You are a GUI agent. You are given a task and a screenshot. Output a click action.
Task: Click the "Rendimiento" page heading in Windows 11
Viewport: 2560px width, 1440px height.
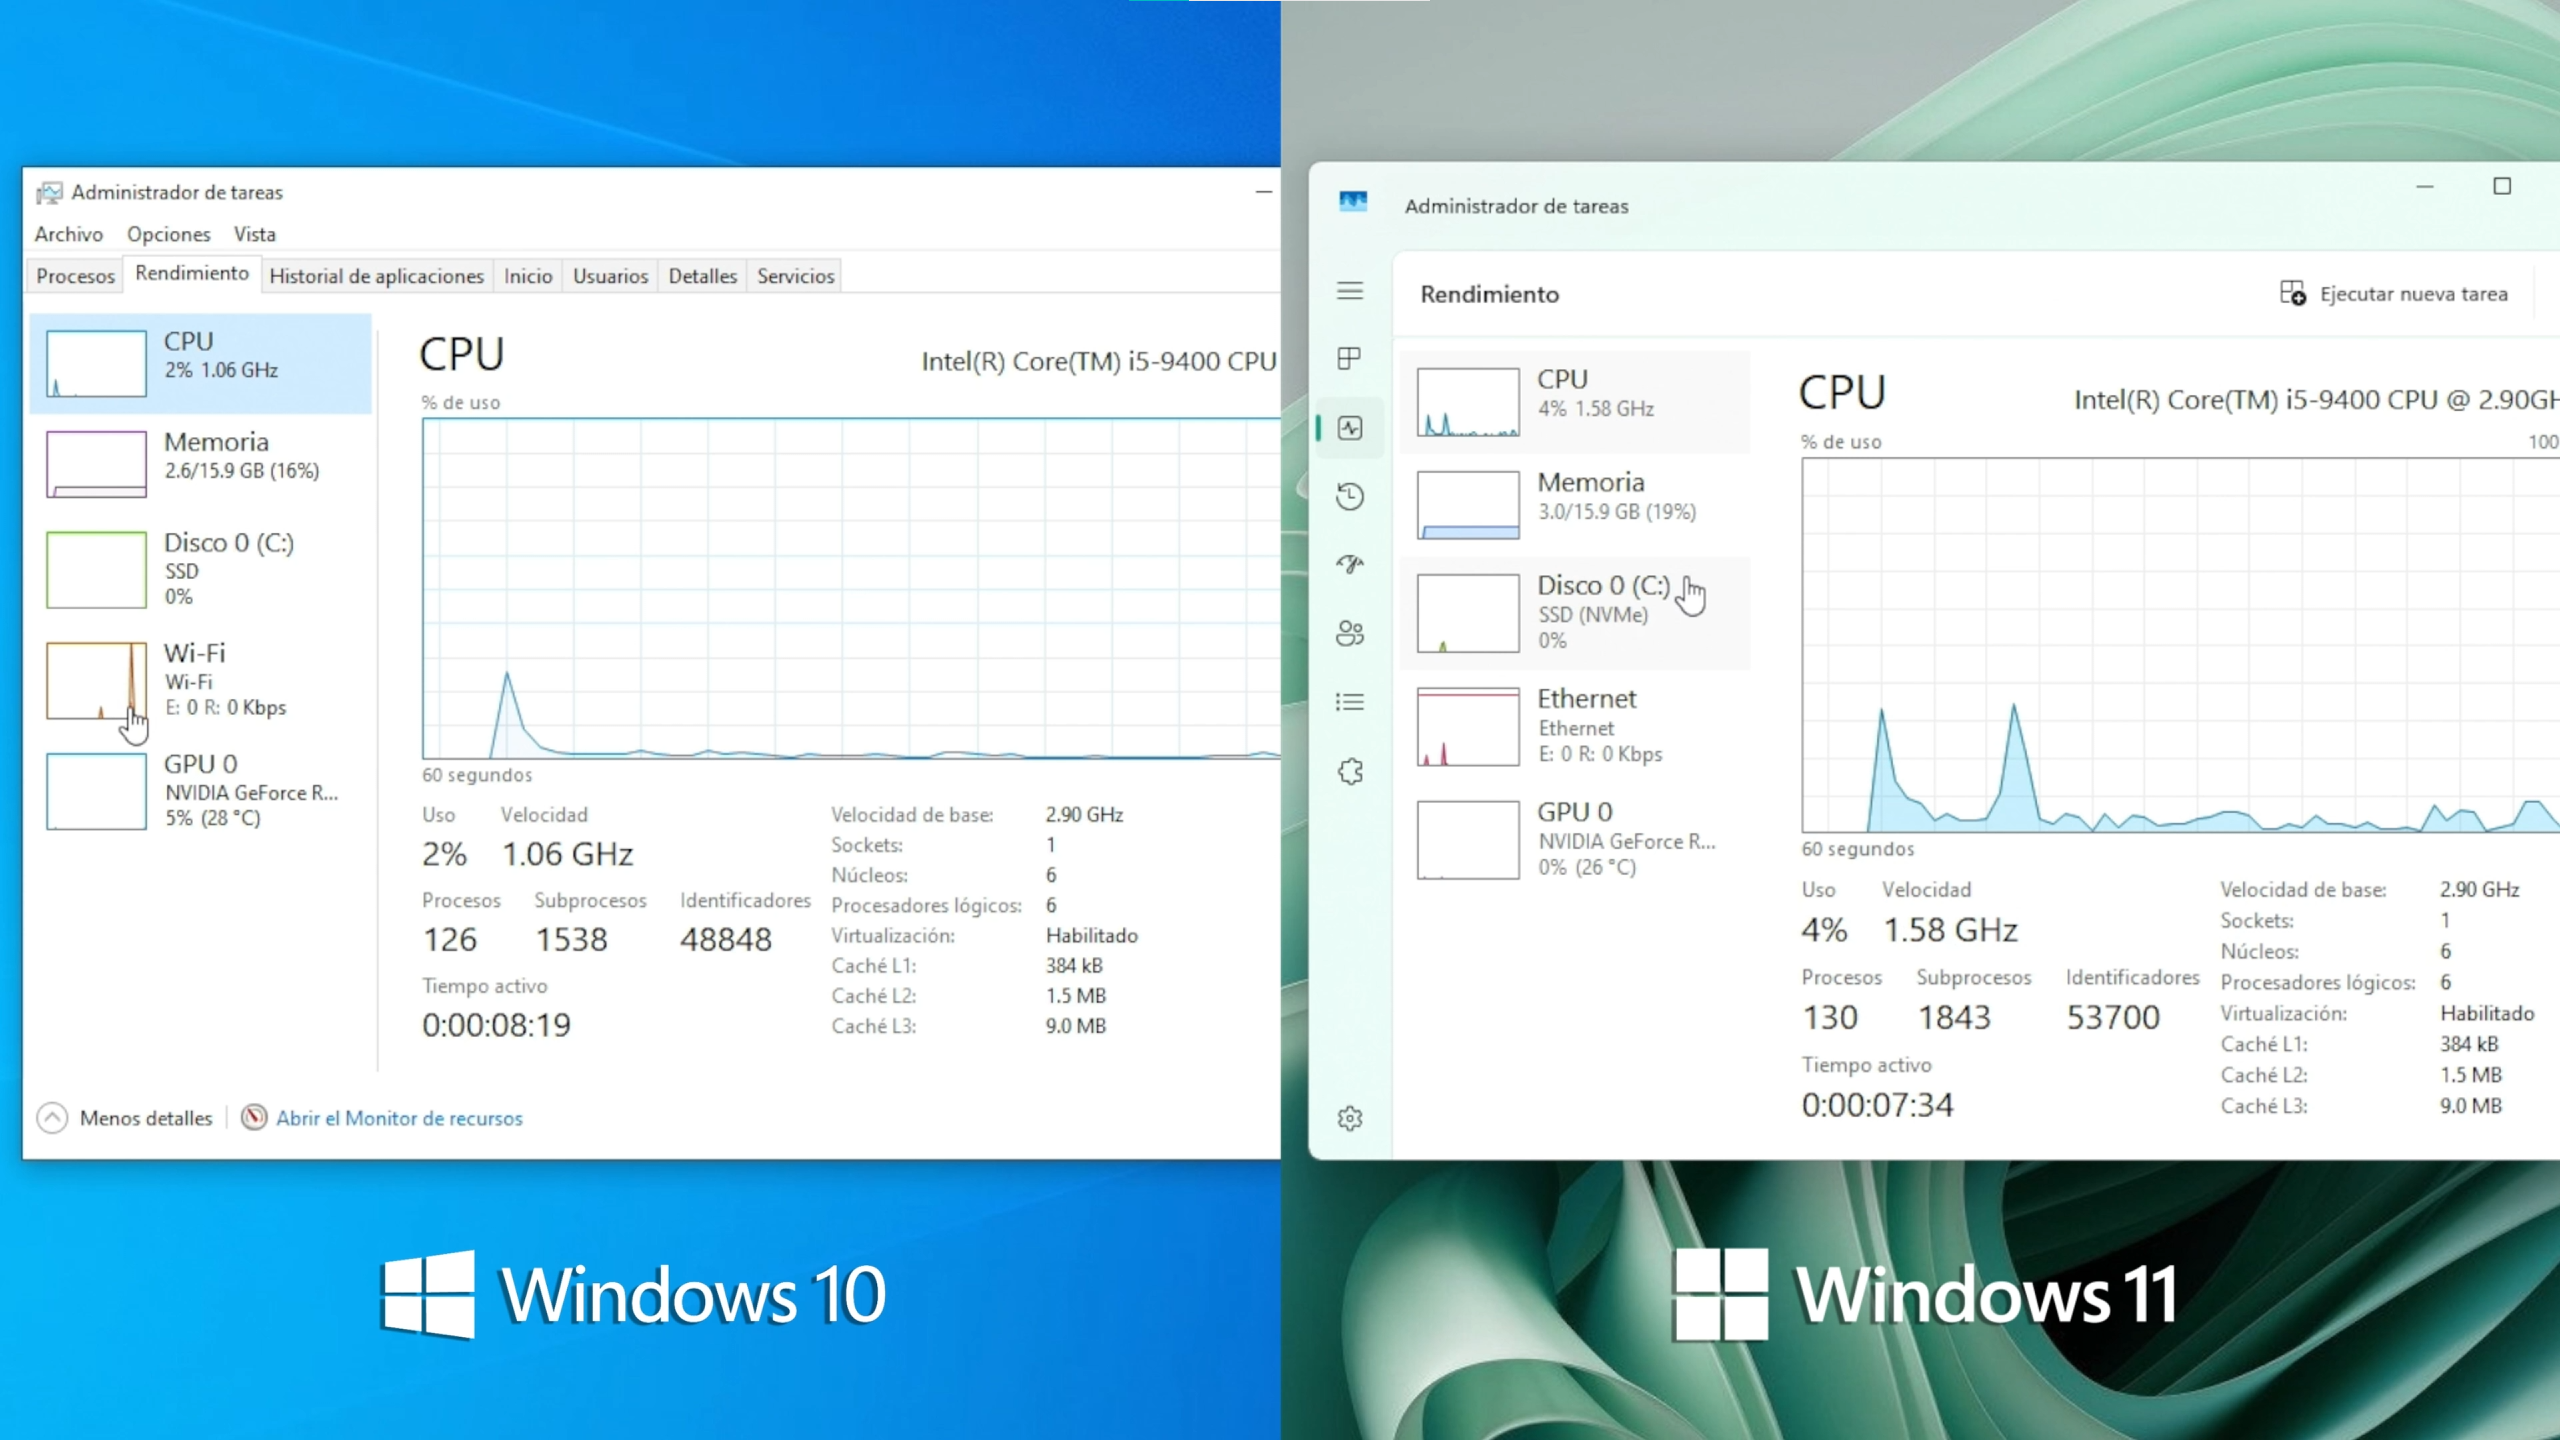click(1490, 294)
